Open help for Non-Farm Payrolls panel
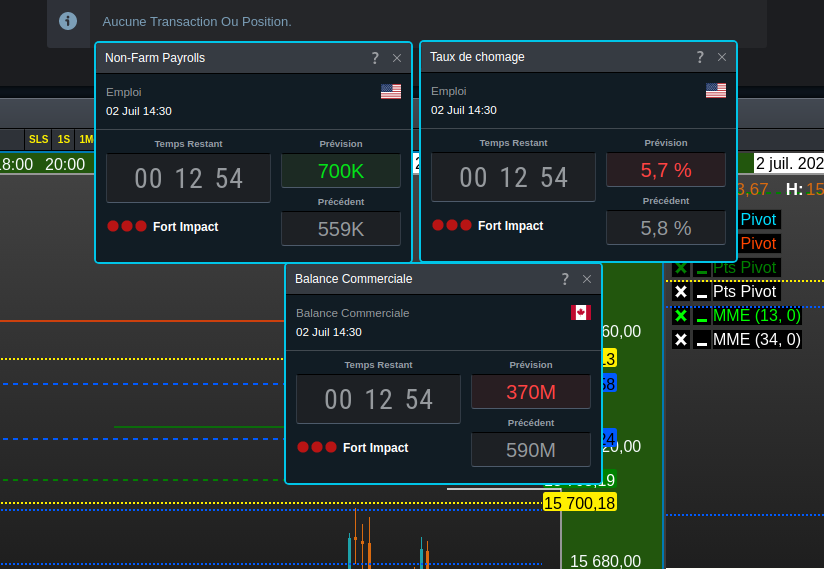 [x=375, y=58]
